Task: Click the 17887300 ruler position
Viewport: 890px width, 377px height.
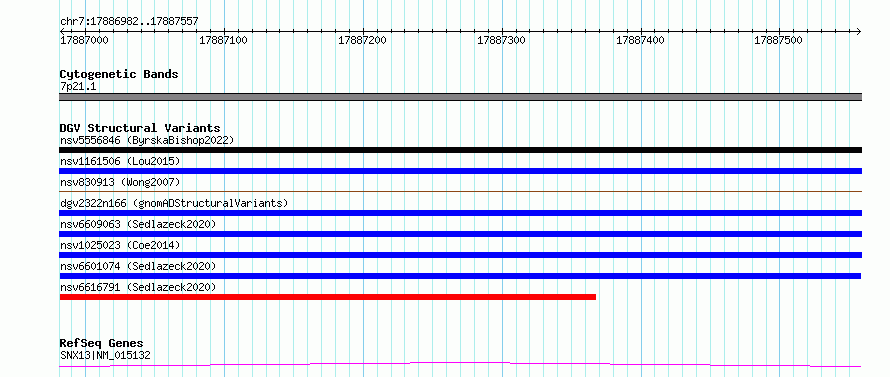Action: pos(502,40)
